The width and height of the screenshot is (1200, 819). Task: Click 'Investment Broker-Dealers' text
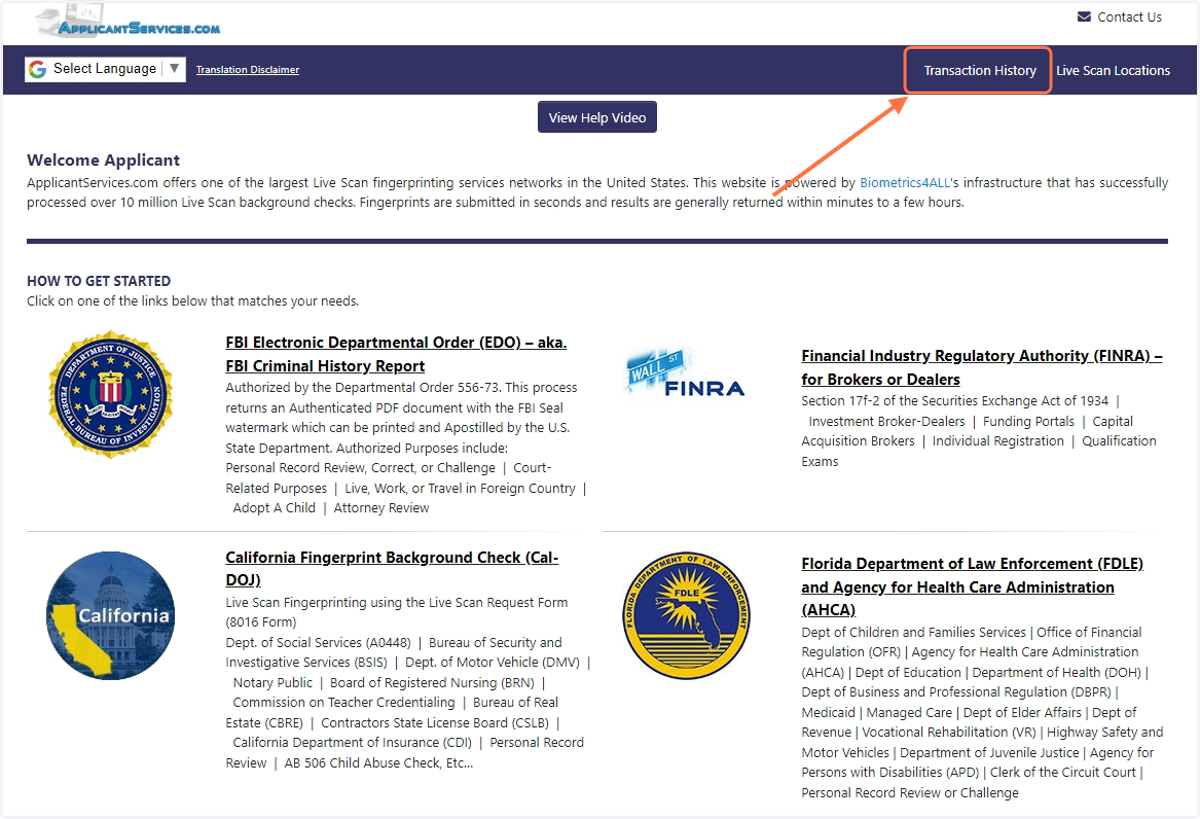887,422
